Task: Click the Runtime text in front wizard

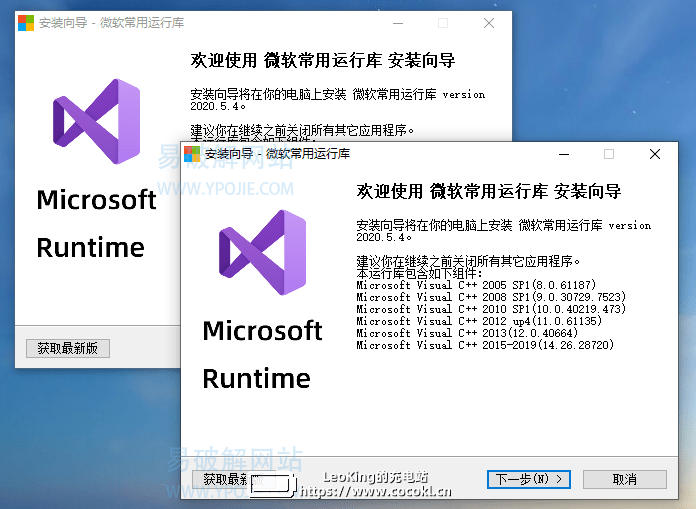Action: click(257, 379)
